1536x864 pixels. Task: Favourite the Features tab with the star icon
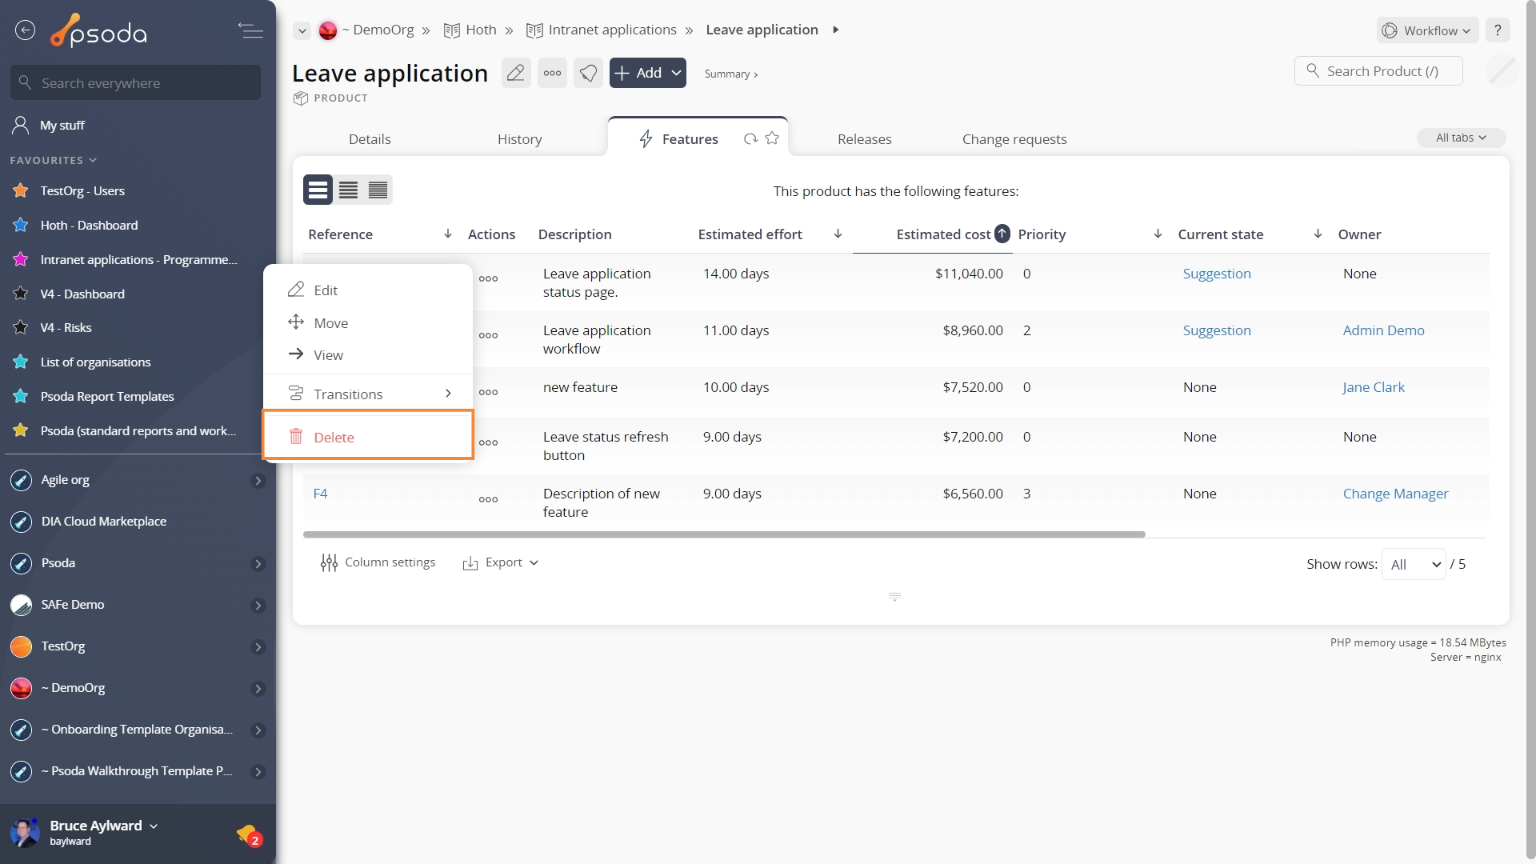[x=772, y=139]
